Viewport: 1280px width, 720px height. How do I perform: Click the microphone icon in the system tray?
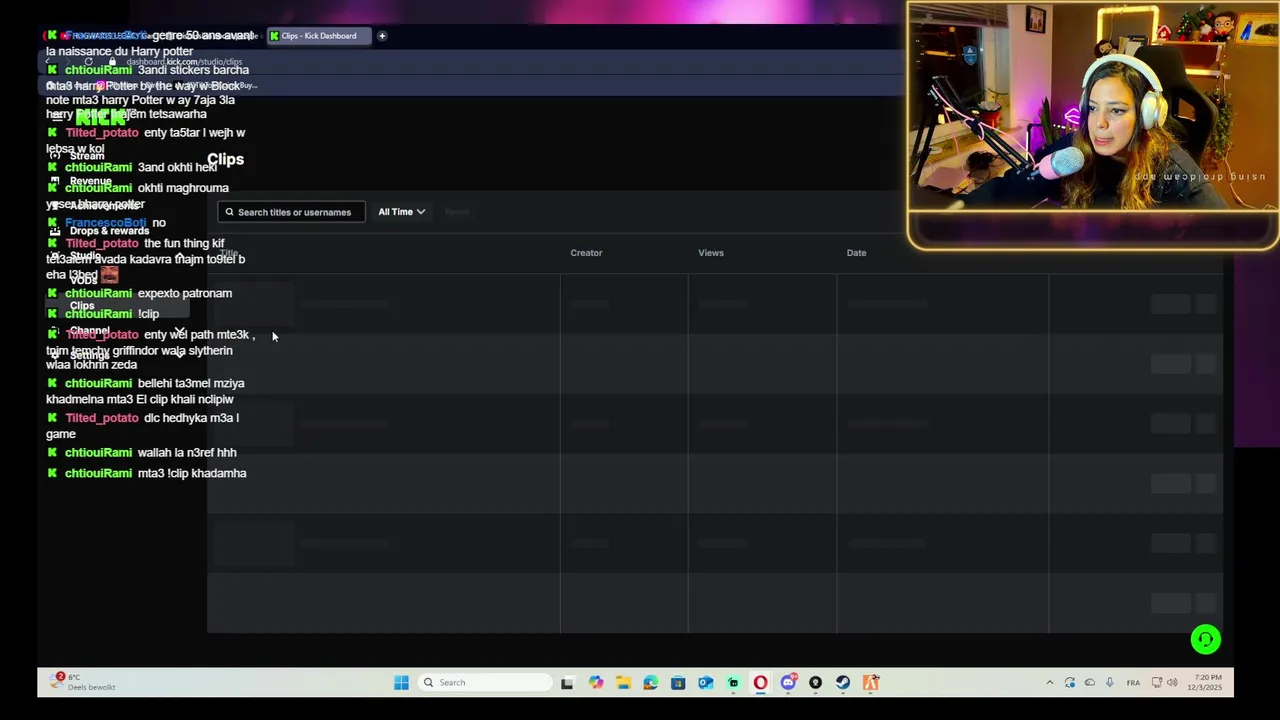tap(1109, 683)
